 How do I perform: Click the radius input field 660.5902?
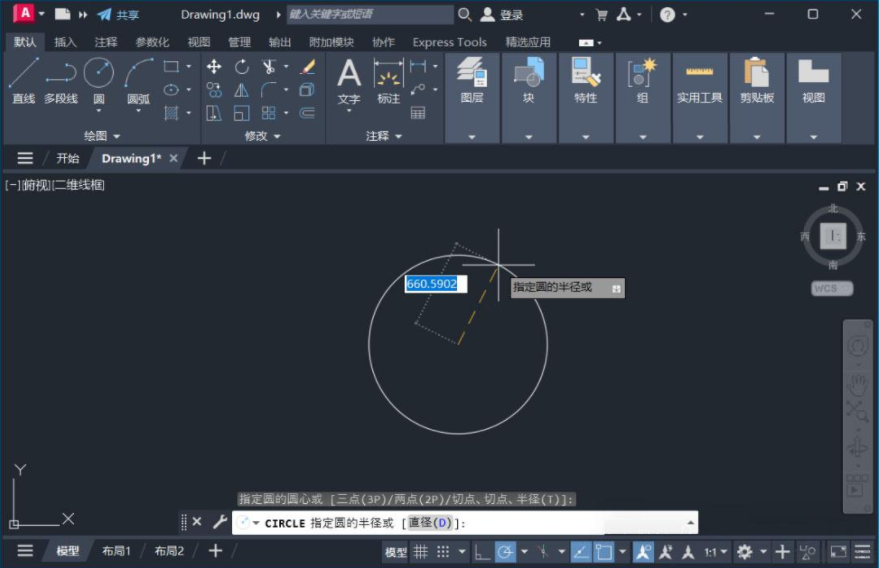(436, 284)
